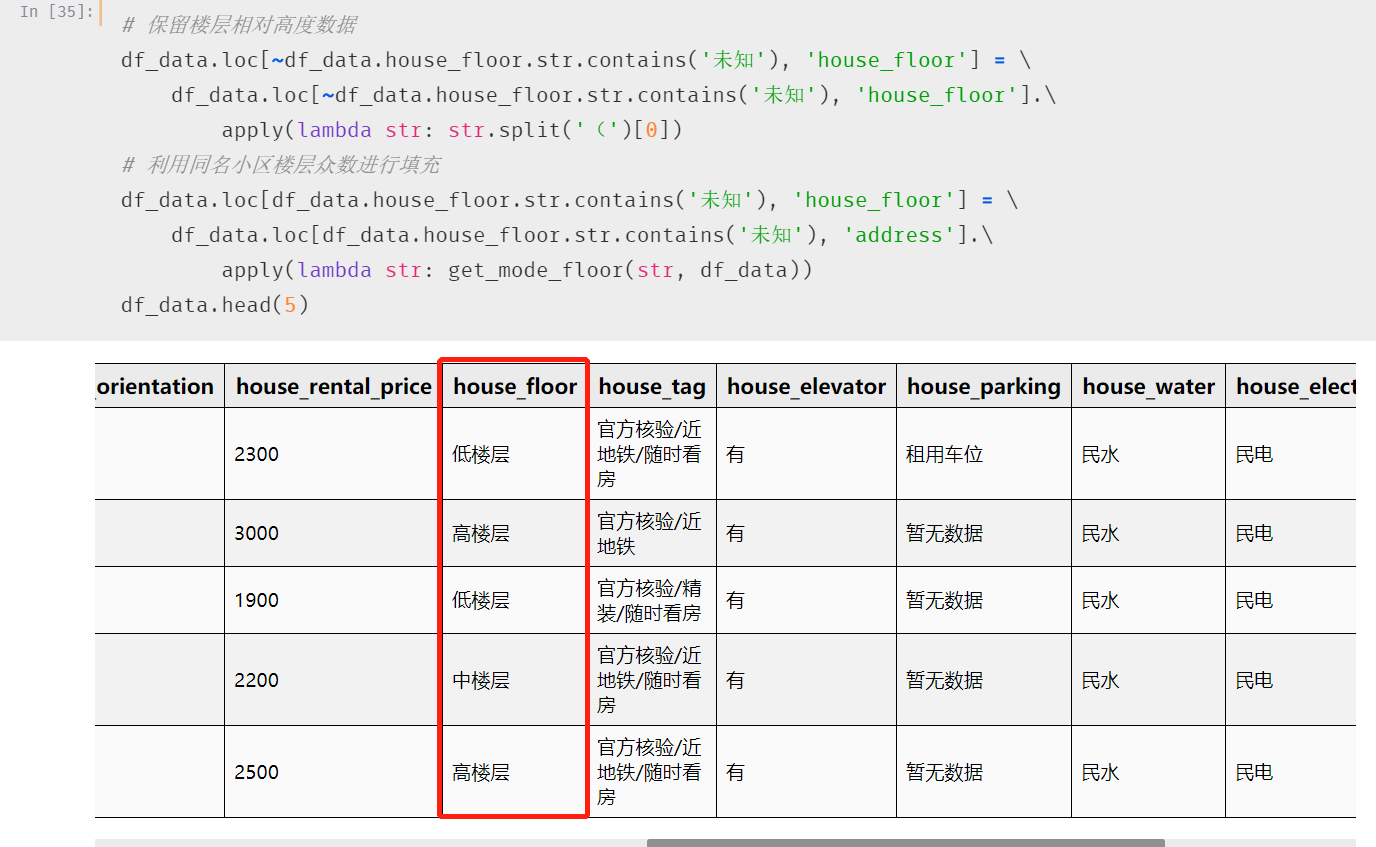Select the house_tag cell in the 2200 row
This screenshot has width=1376, height=847.
point(650,680)
